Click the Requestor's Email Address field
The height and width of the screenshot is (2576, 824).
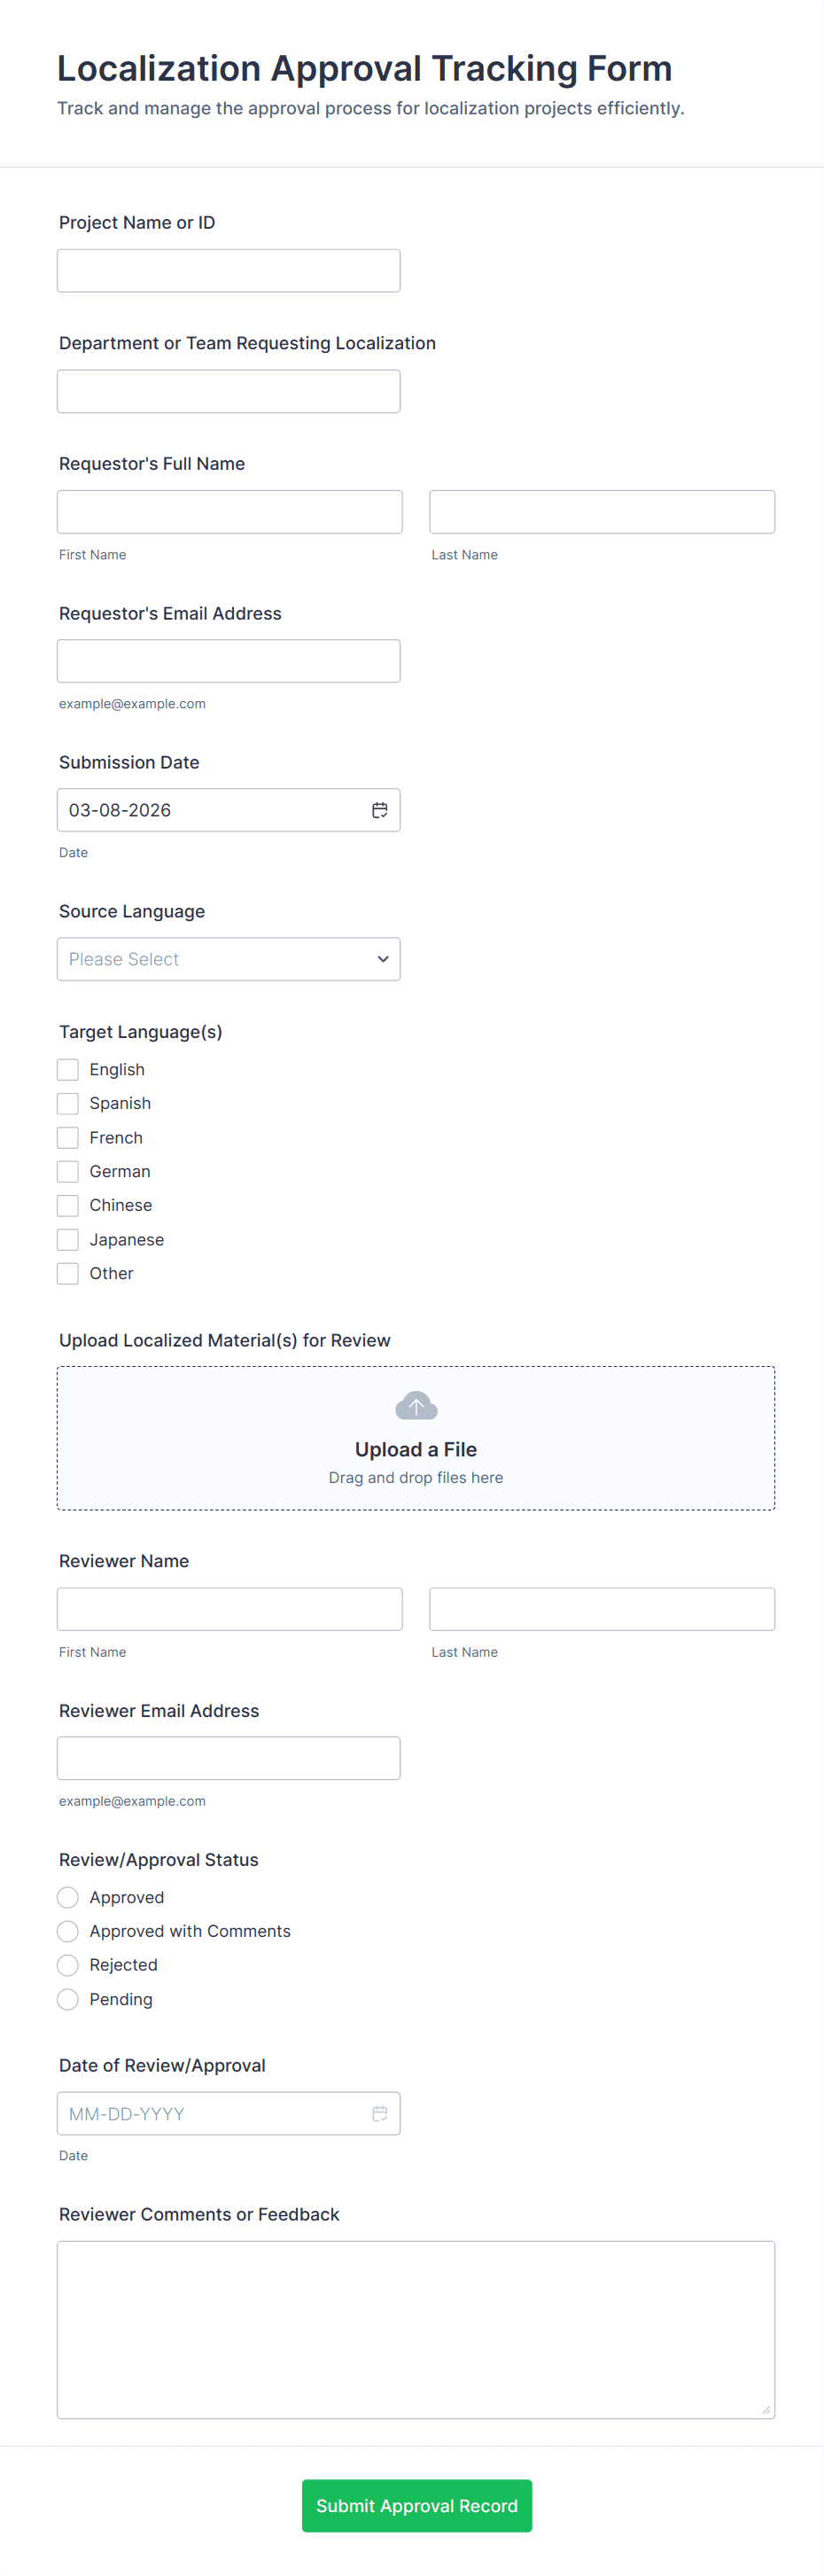point(229,661)
